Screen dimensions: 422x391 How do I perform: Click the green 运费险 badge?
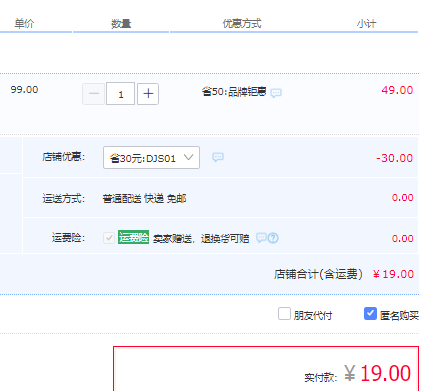click(133, 237)
